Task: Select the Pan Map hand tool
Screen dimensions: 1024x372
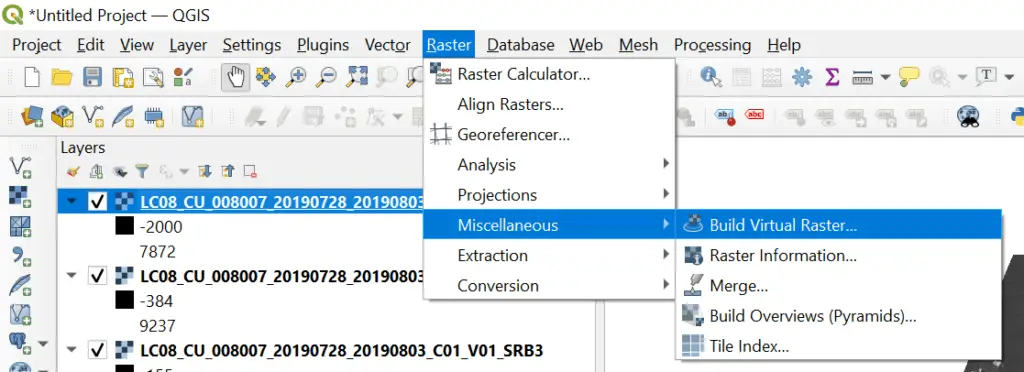Action: (235, 77)
